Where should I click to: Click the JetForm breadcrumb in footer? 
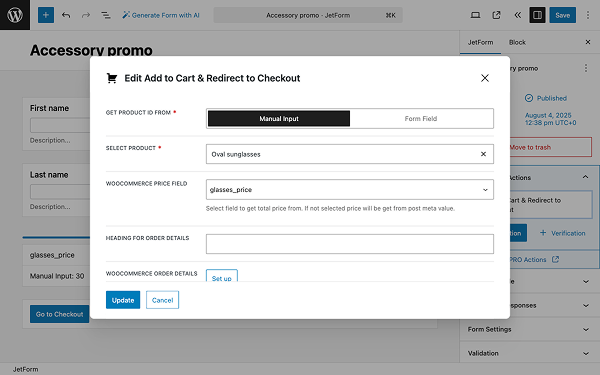pyautogui.click(x=25, y=369)
